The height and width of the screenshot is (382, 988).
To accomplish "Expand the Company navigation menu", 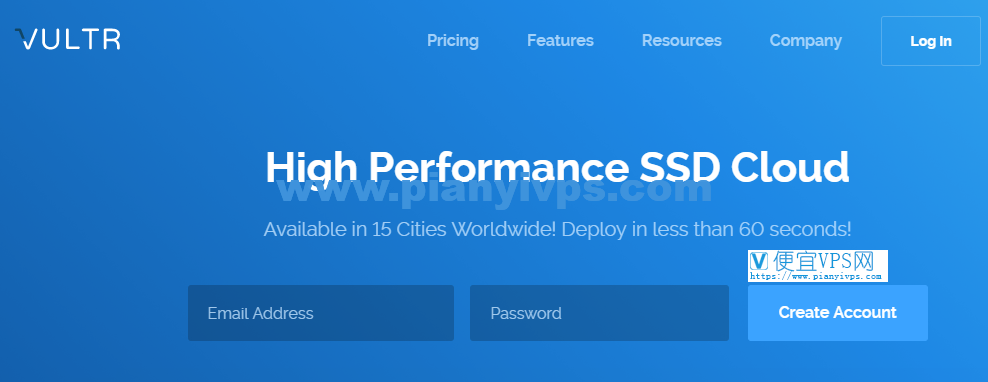I will [805, 40].
